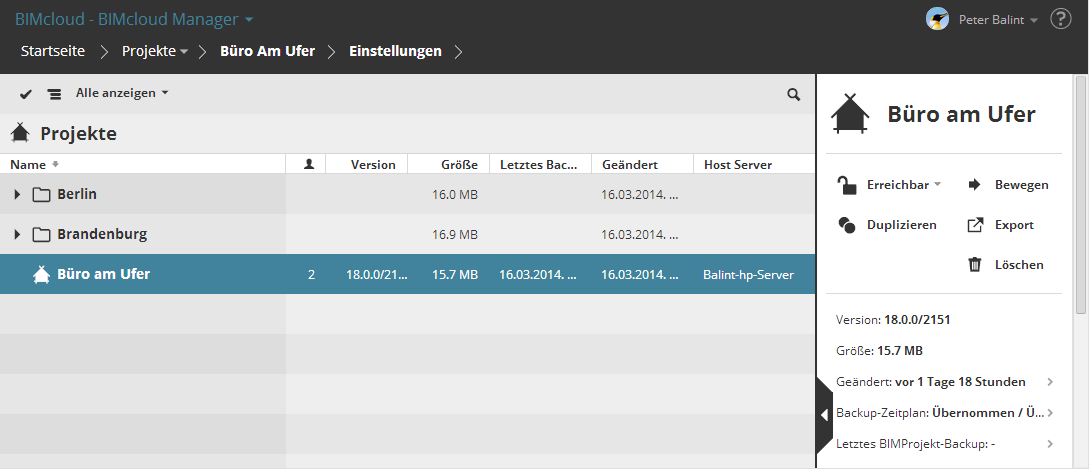Click the large house icon in details panel
This screenshot has height=469, width=1089.
851,113
